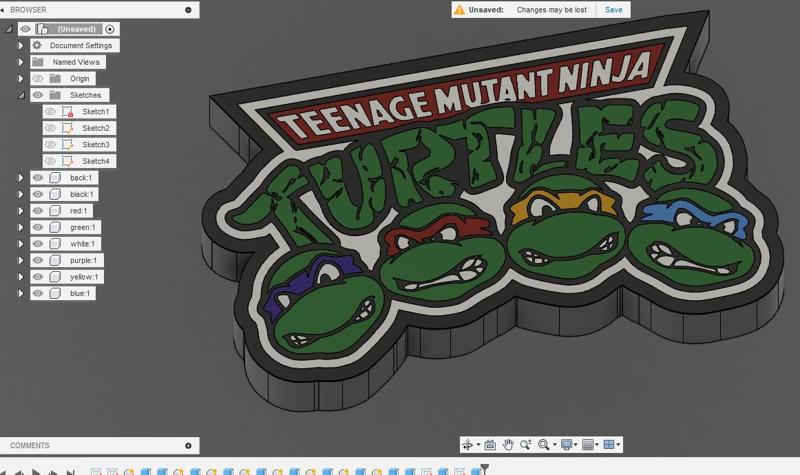Show Sketch3 using its eye icon
The width and height of the screenshot is (800, 475).
point(50,144)
